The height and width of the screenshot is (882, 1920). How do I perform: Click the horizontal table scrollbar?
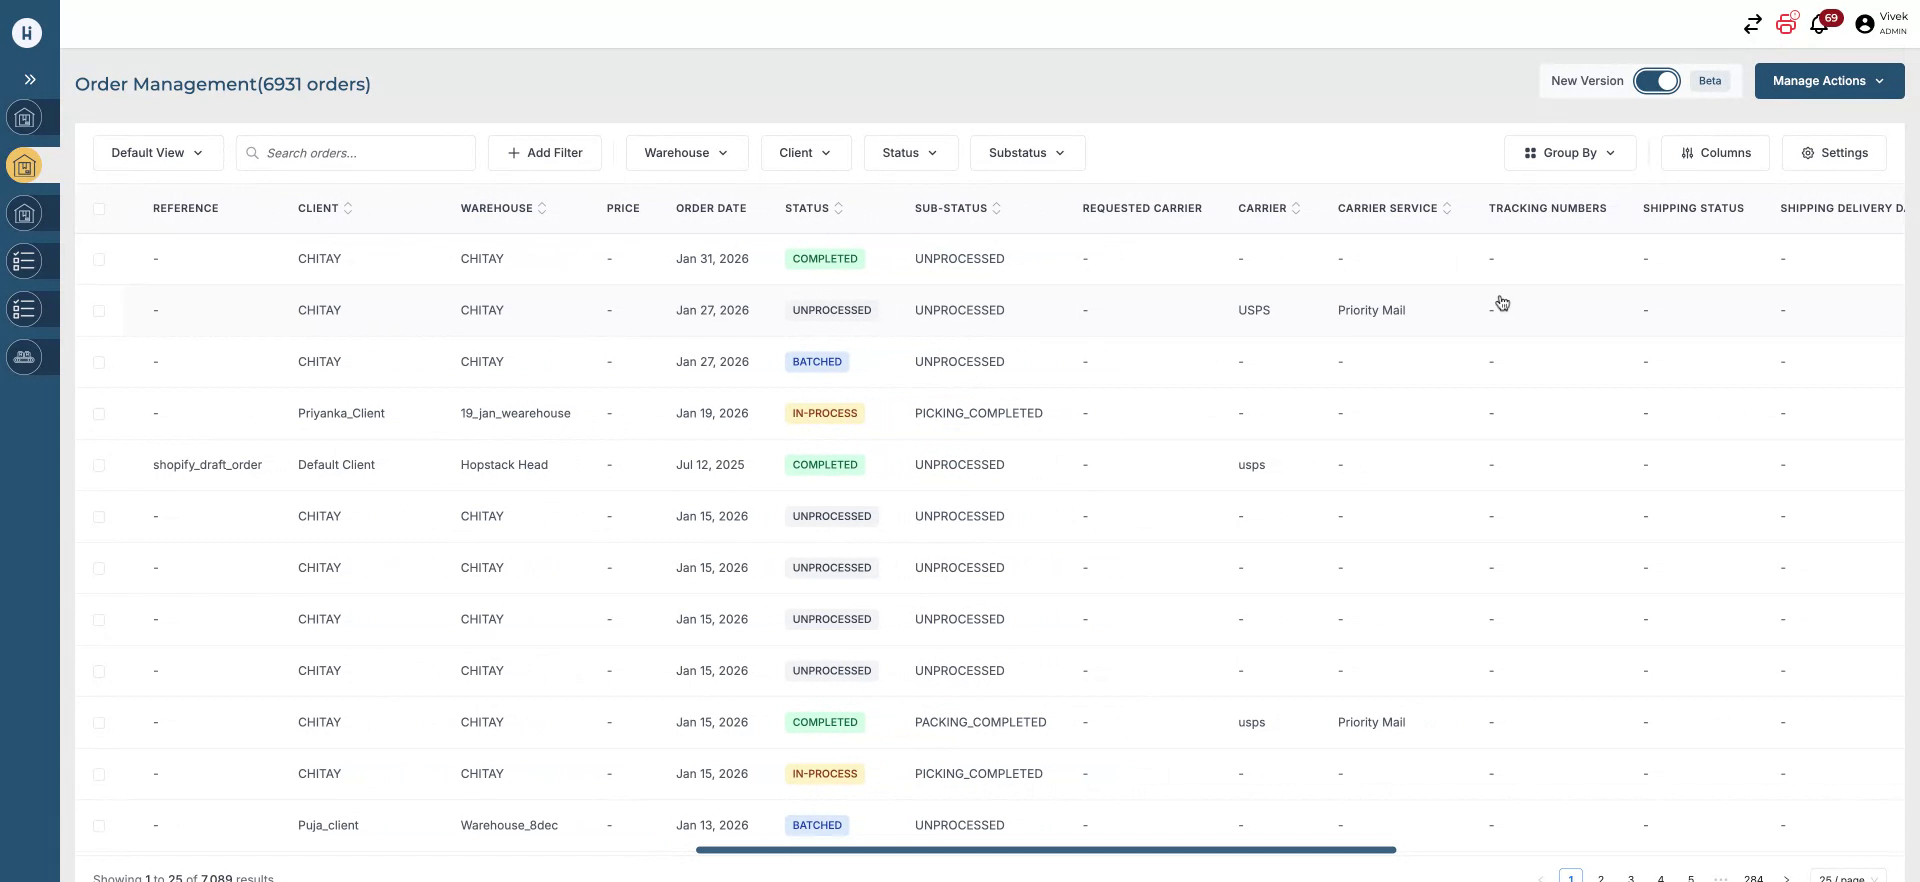(x=1045, y=850)
